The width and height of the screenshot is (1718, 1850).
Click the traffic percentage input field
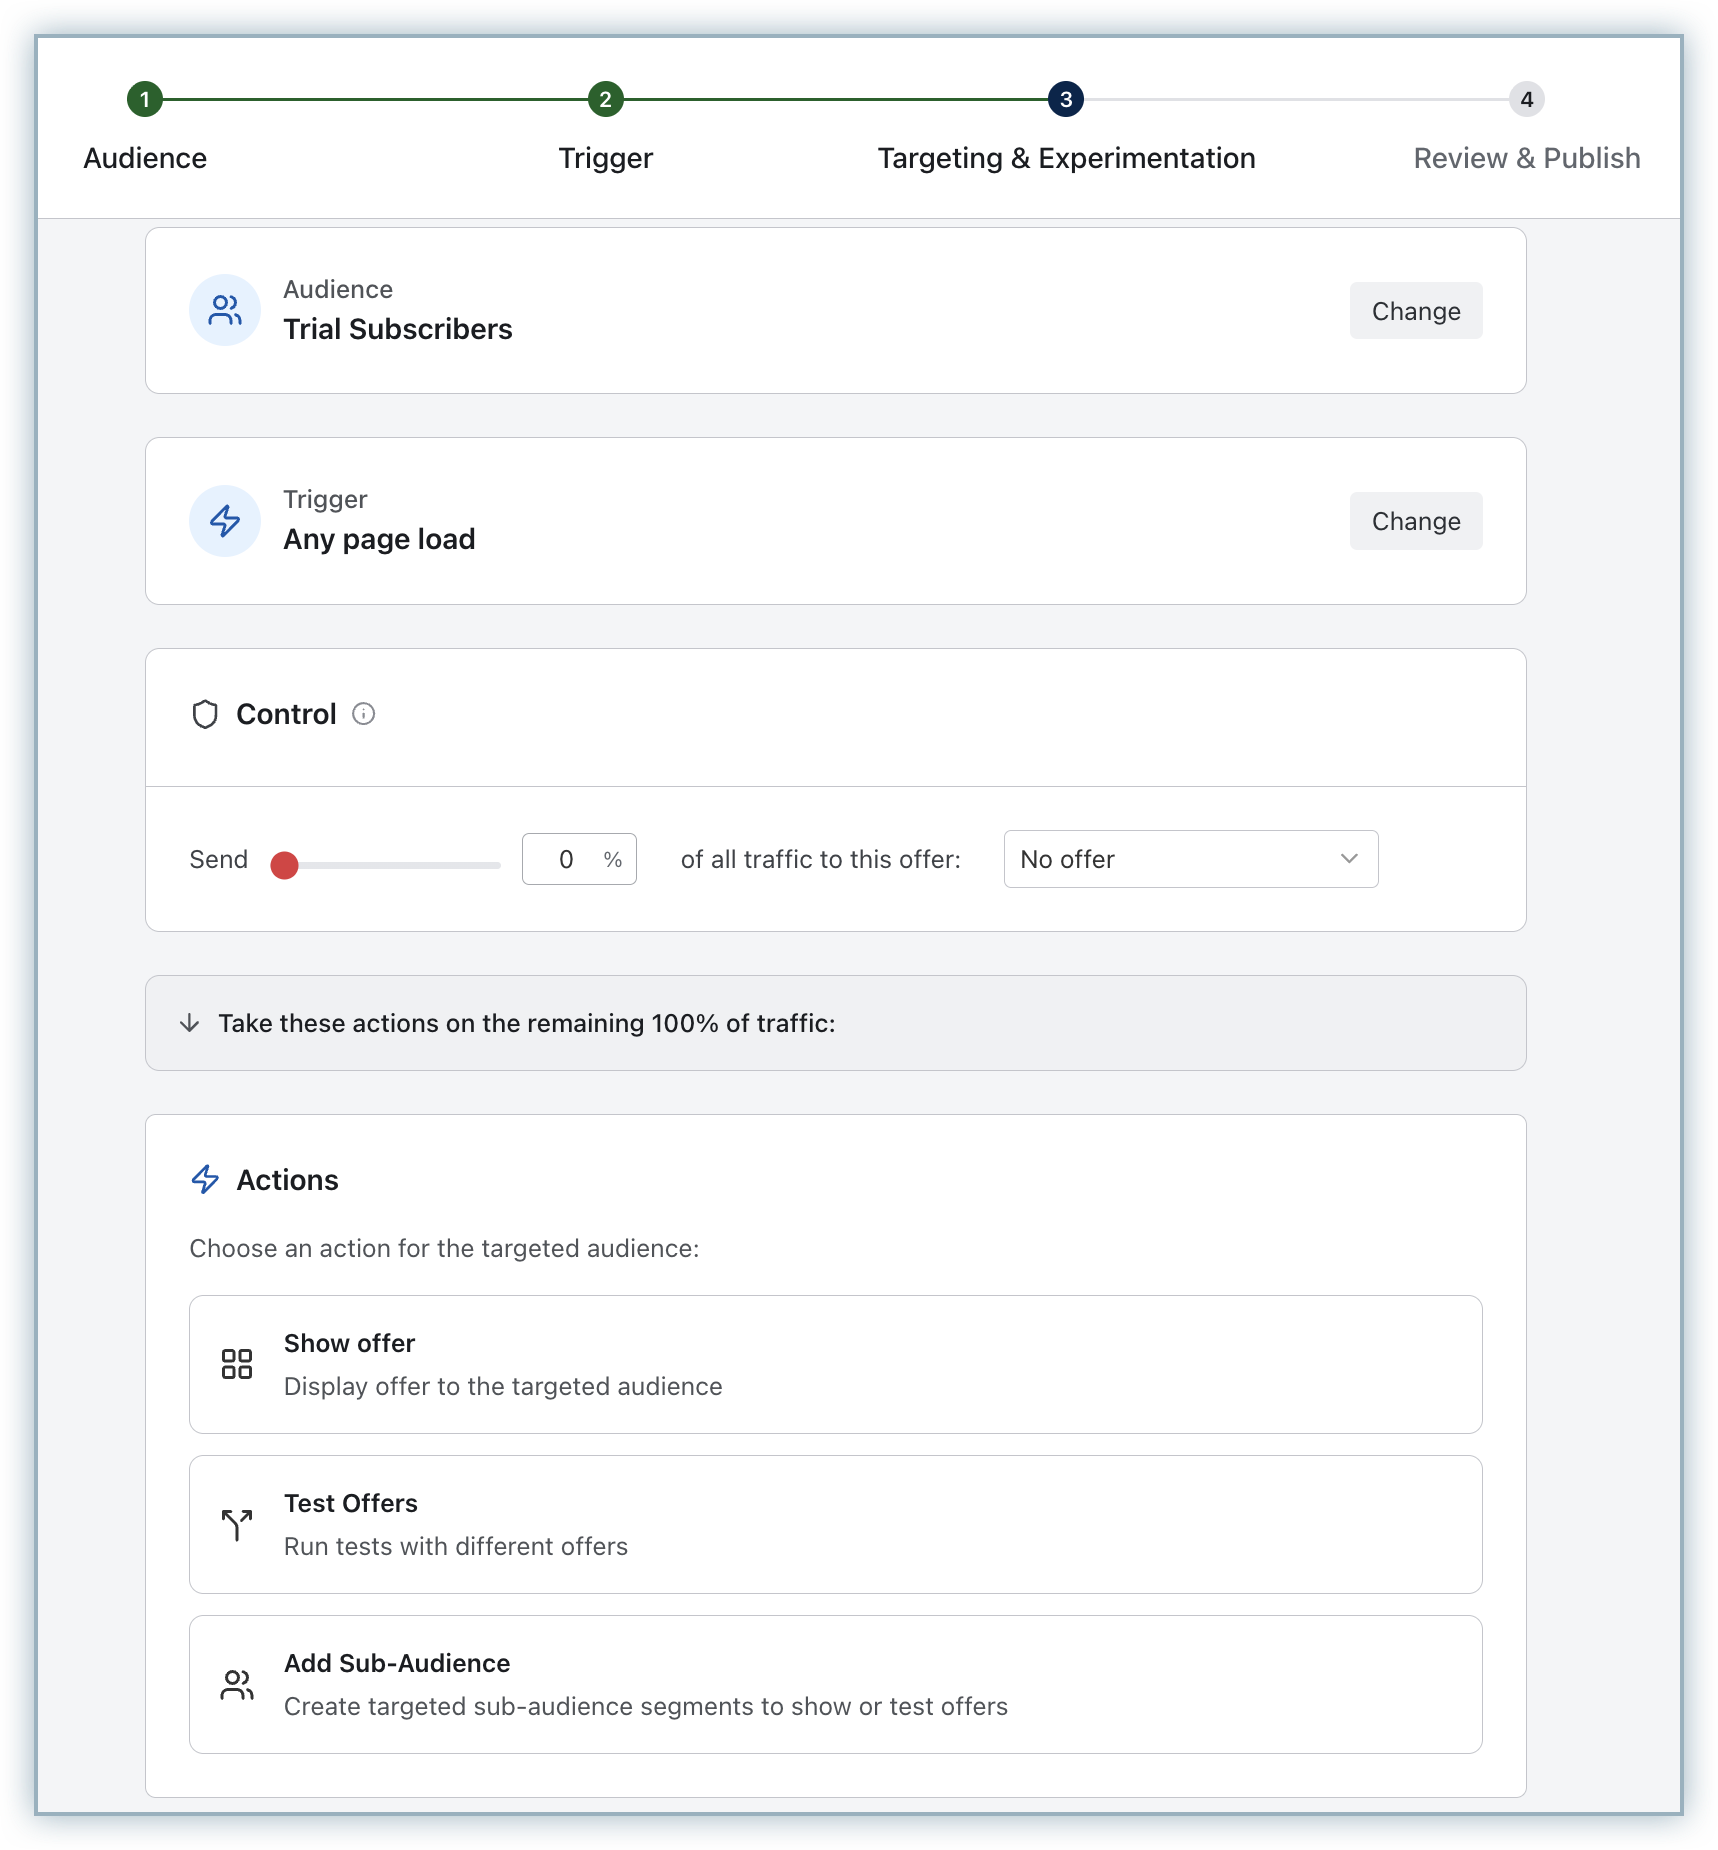567,859
